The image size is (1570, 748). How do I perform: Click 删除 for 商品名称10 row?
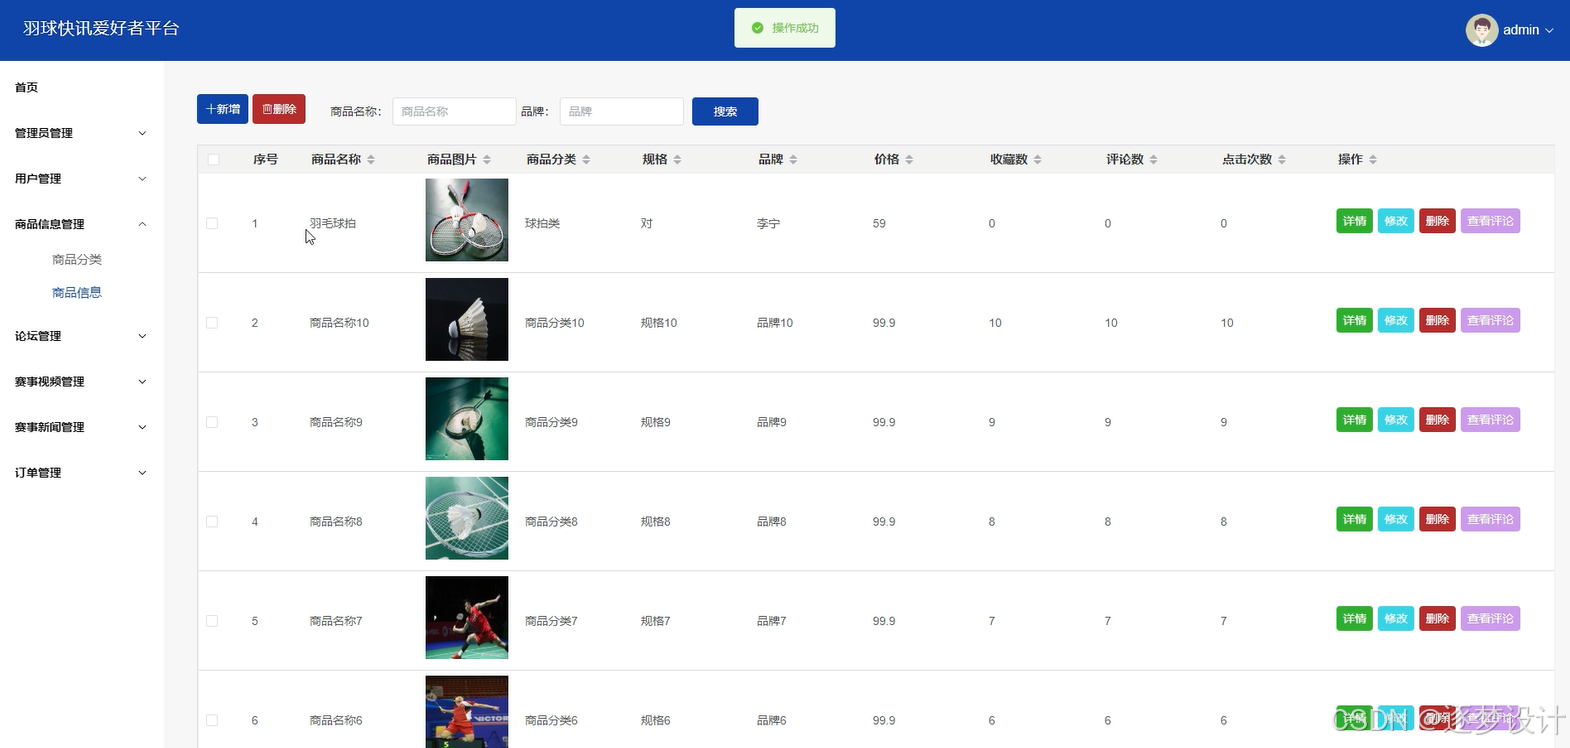[1437, 320]
